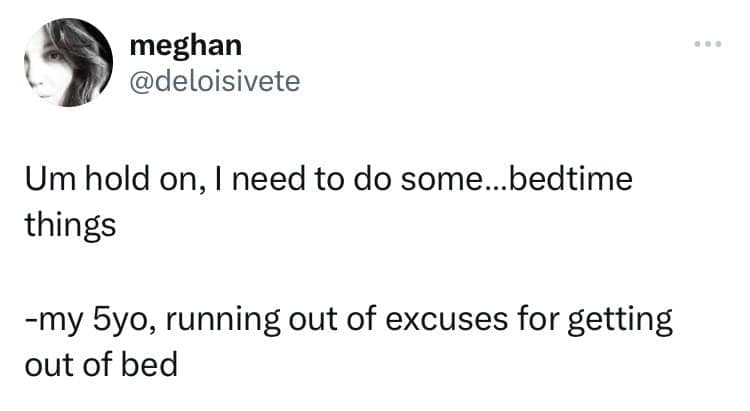Screen dimensions: 750x411
Task: Click the "out of bed" closing line
Action: 100,362
